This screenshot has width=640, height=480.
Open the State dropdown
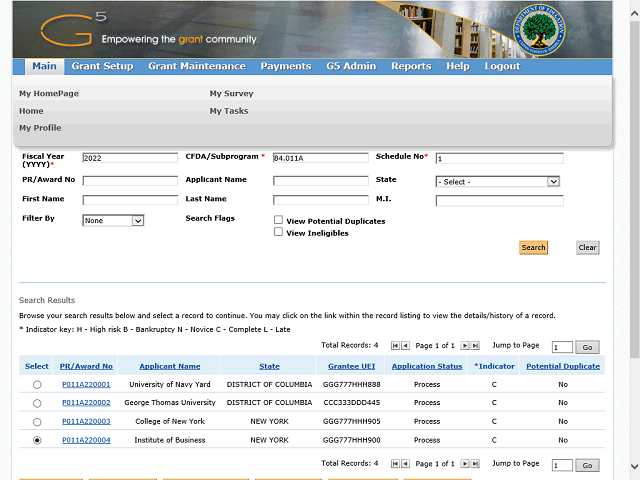497,181
